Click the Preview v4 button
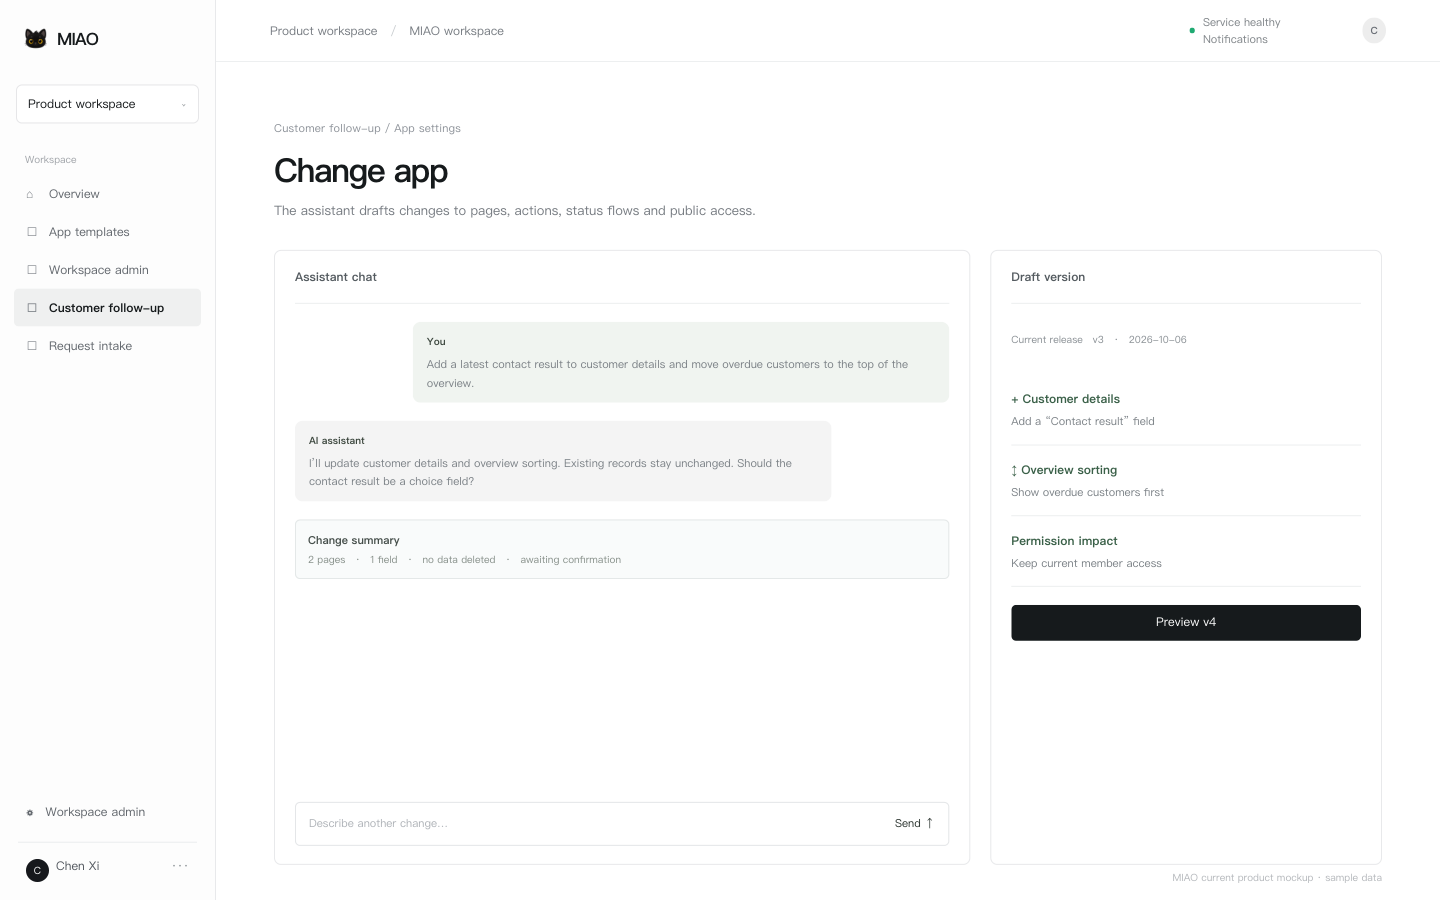Viewport: 1440px width, 900px height. point(1186,623)
